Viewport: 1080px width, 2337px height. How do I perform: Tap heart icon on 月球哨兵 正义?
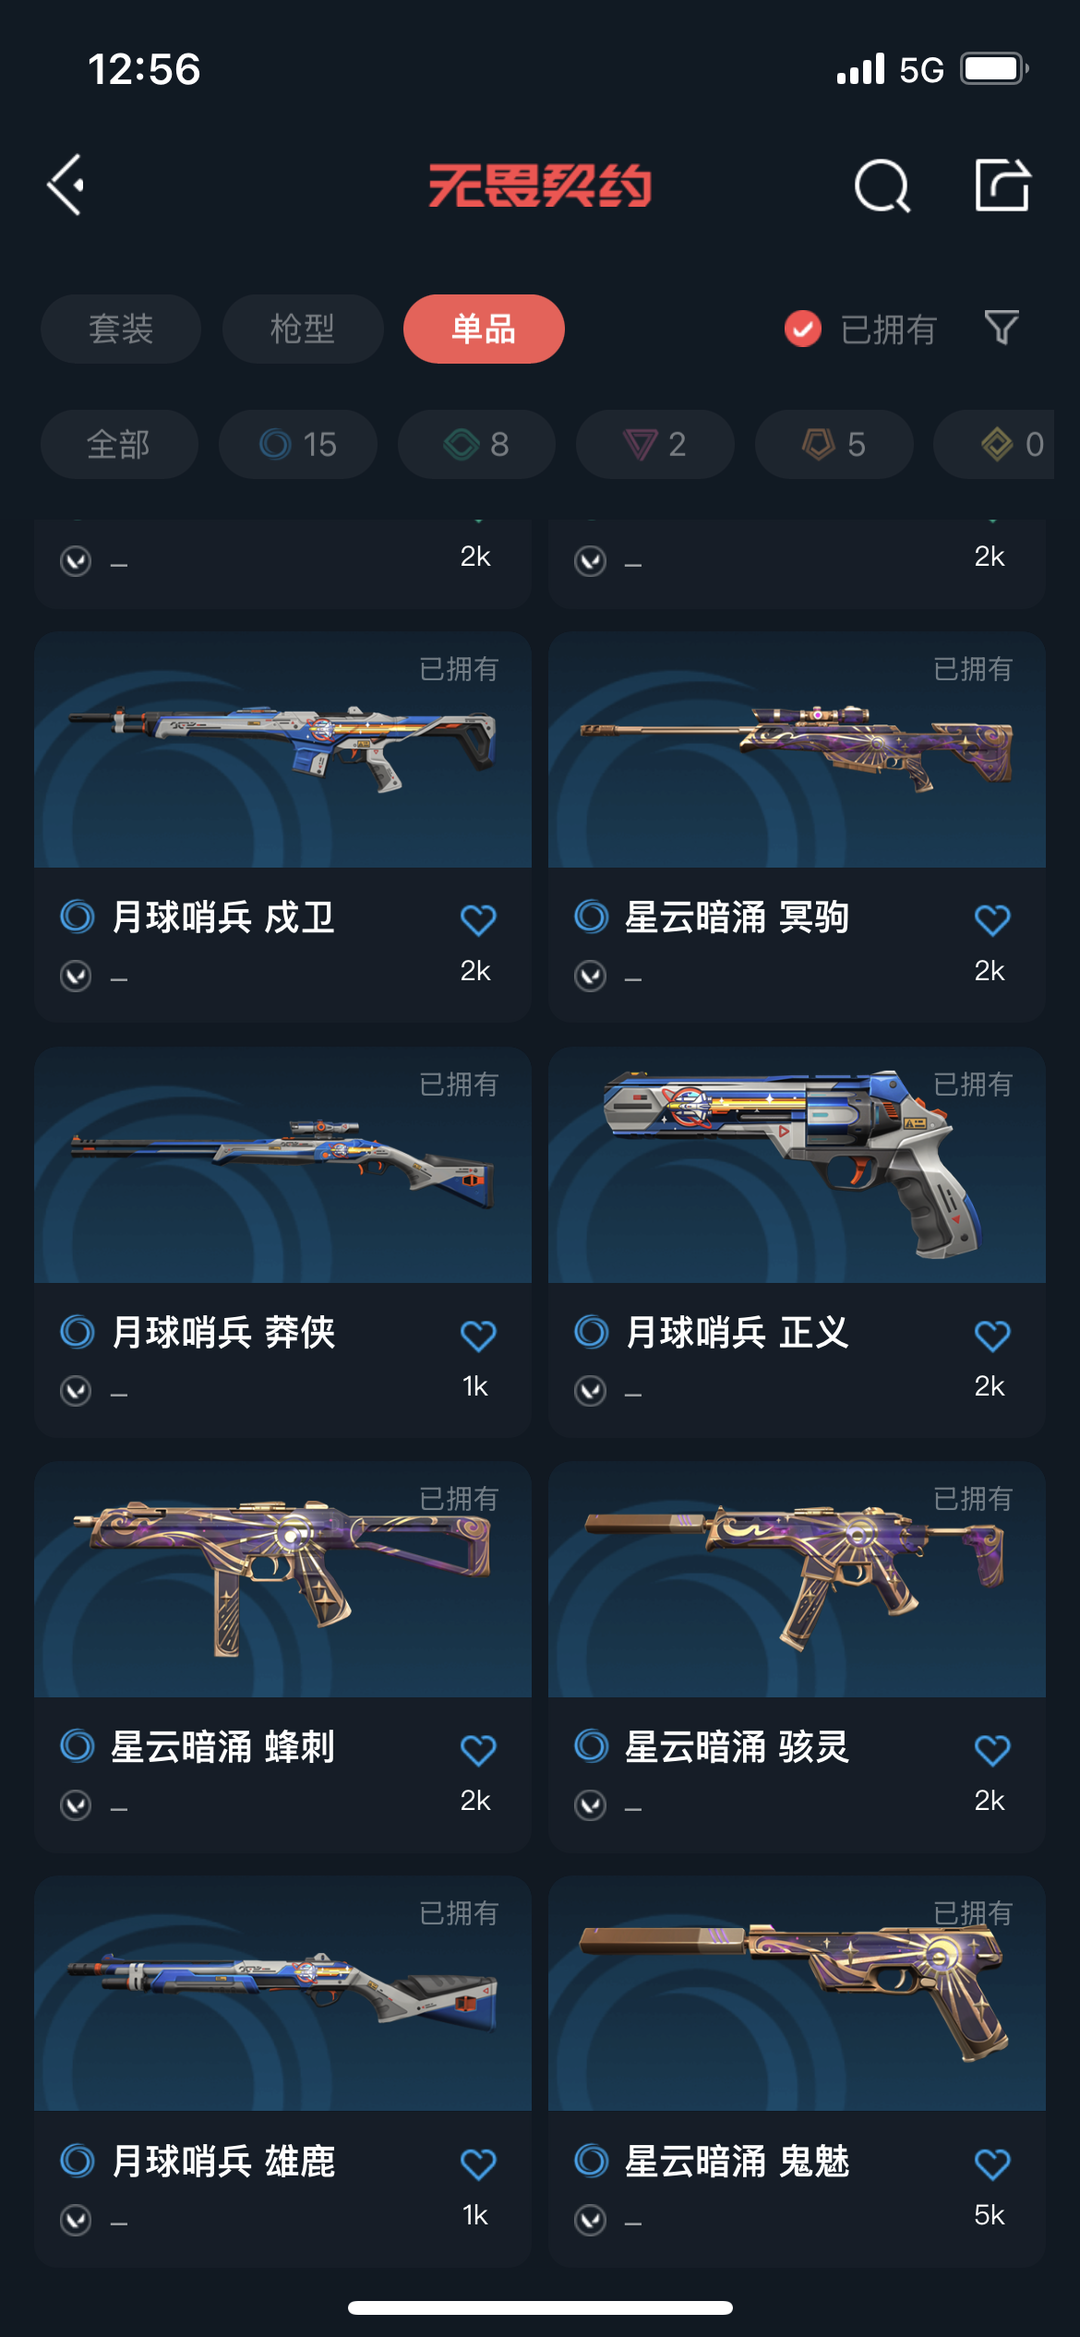pyautogui.click(x=992, y=1335)
